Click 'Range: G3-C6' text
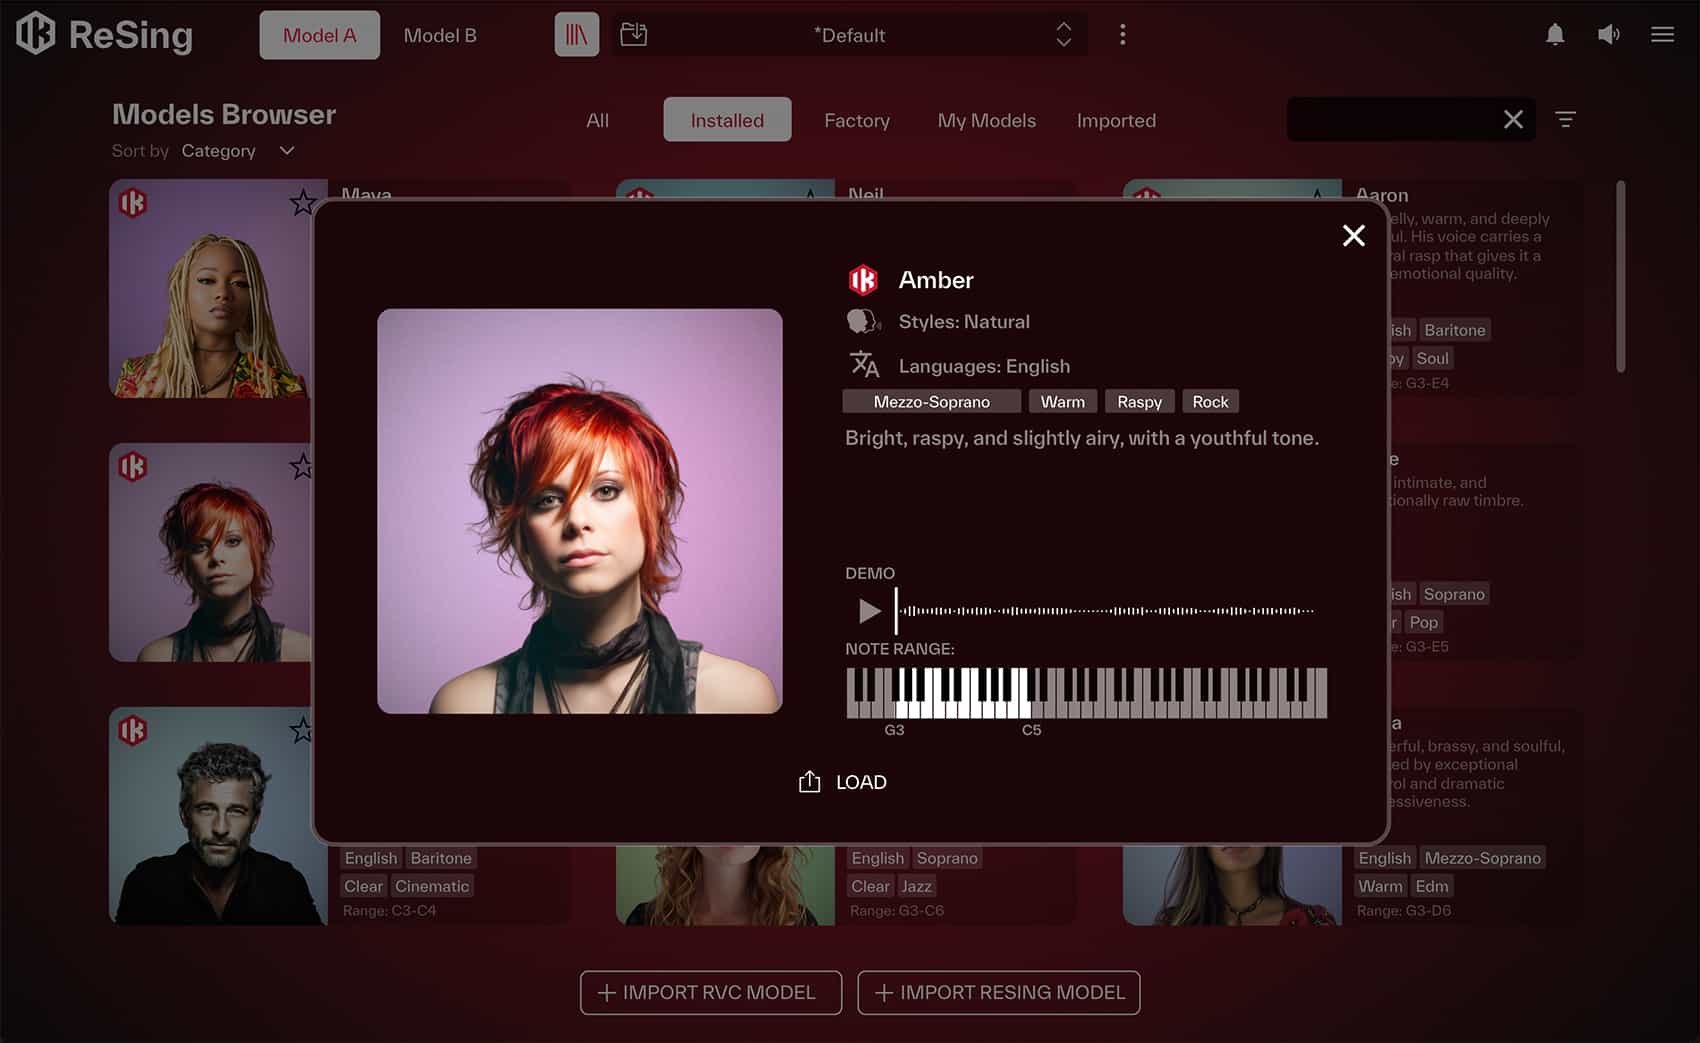Viewport: 1700px width, 1043px height. point(897,911)
